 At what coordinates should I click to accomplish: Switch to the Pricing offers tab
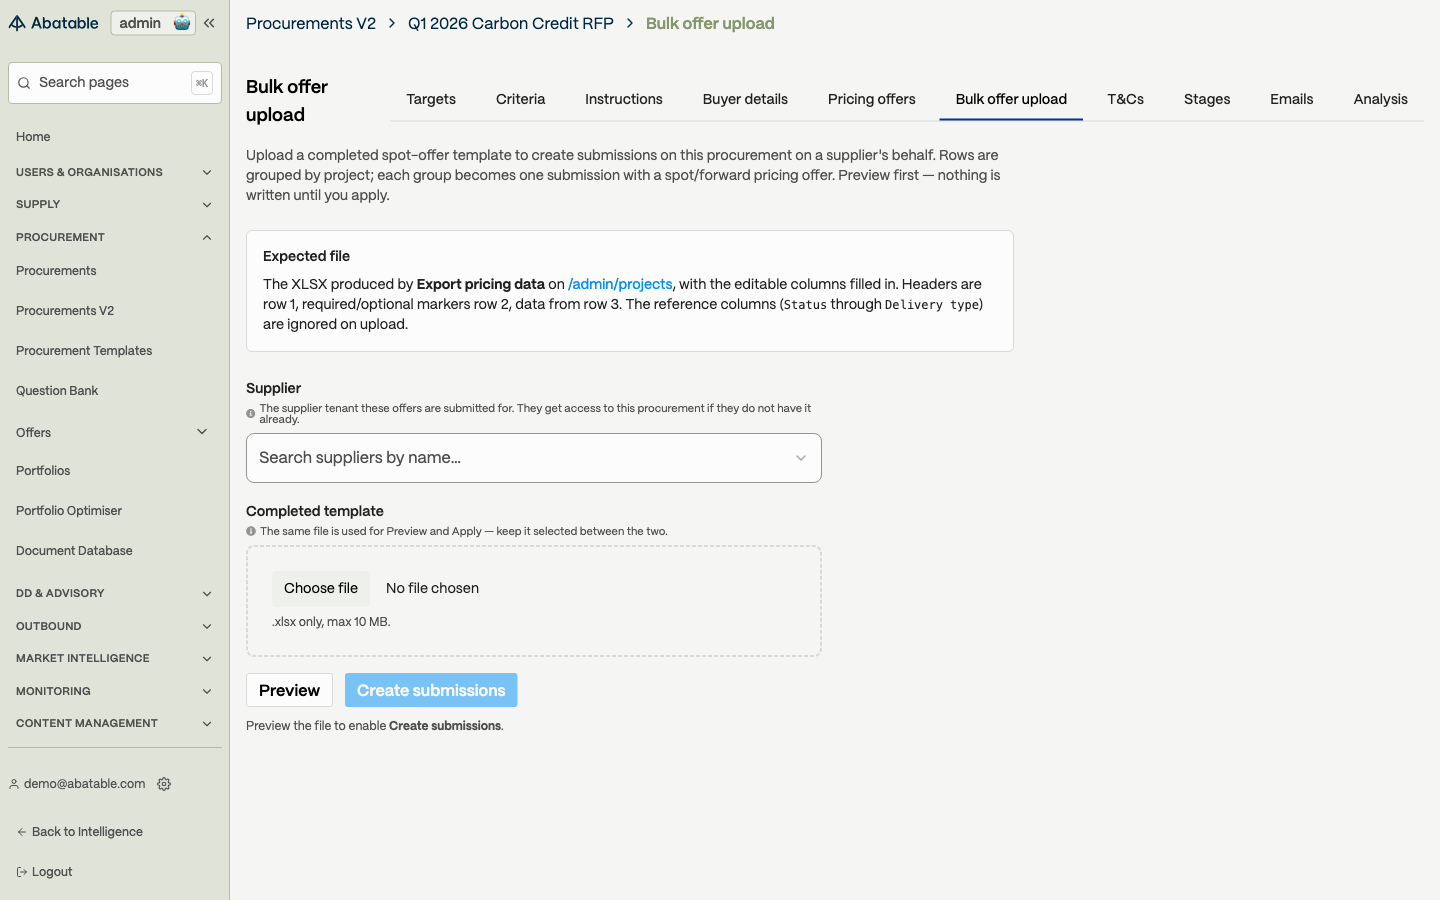point(872,99)
